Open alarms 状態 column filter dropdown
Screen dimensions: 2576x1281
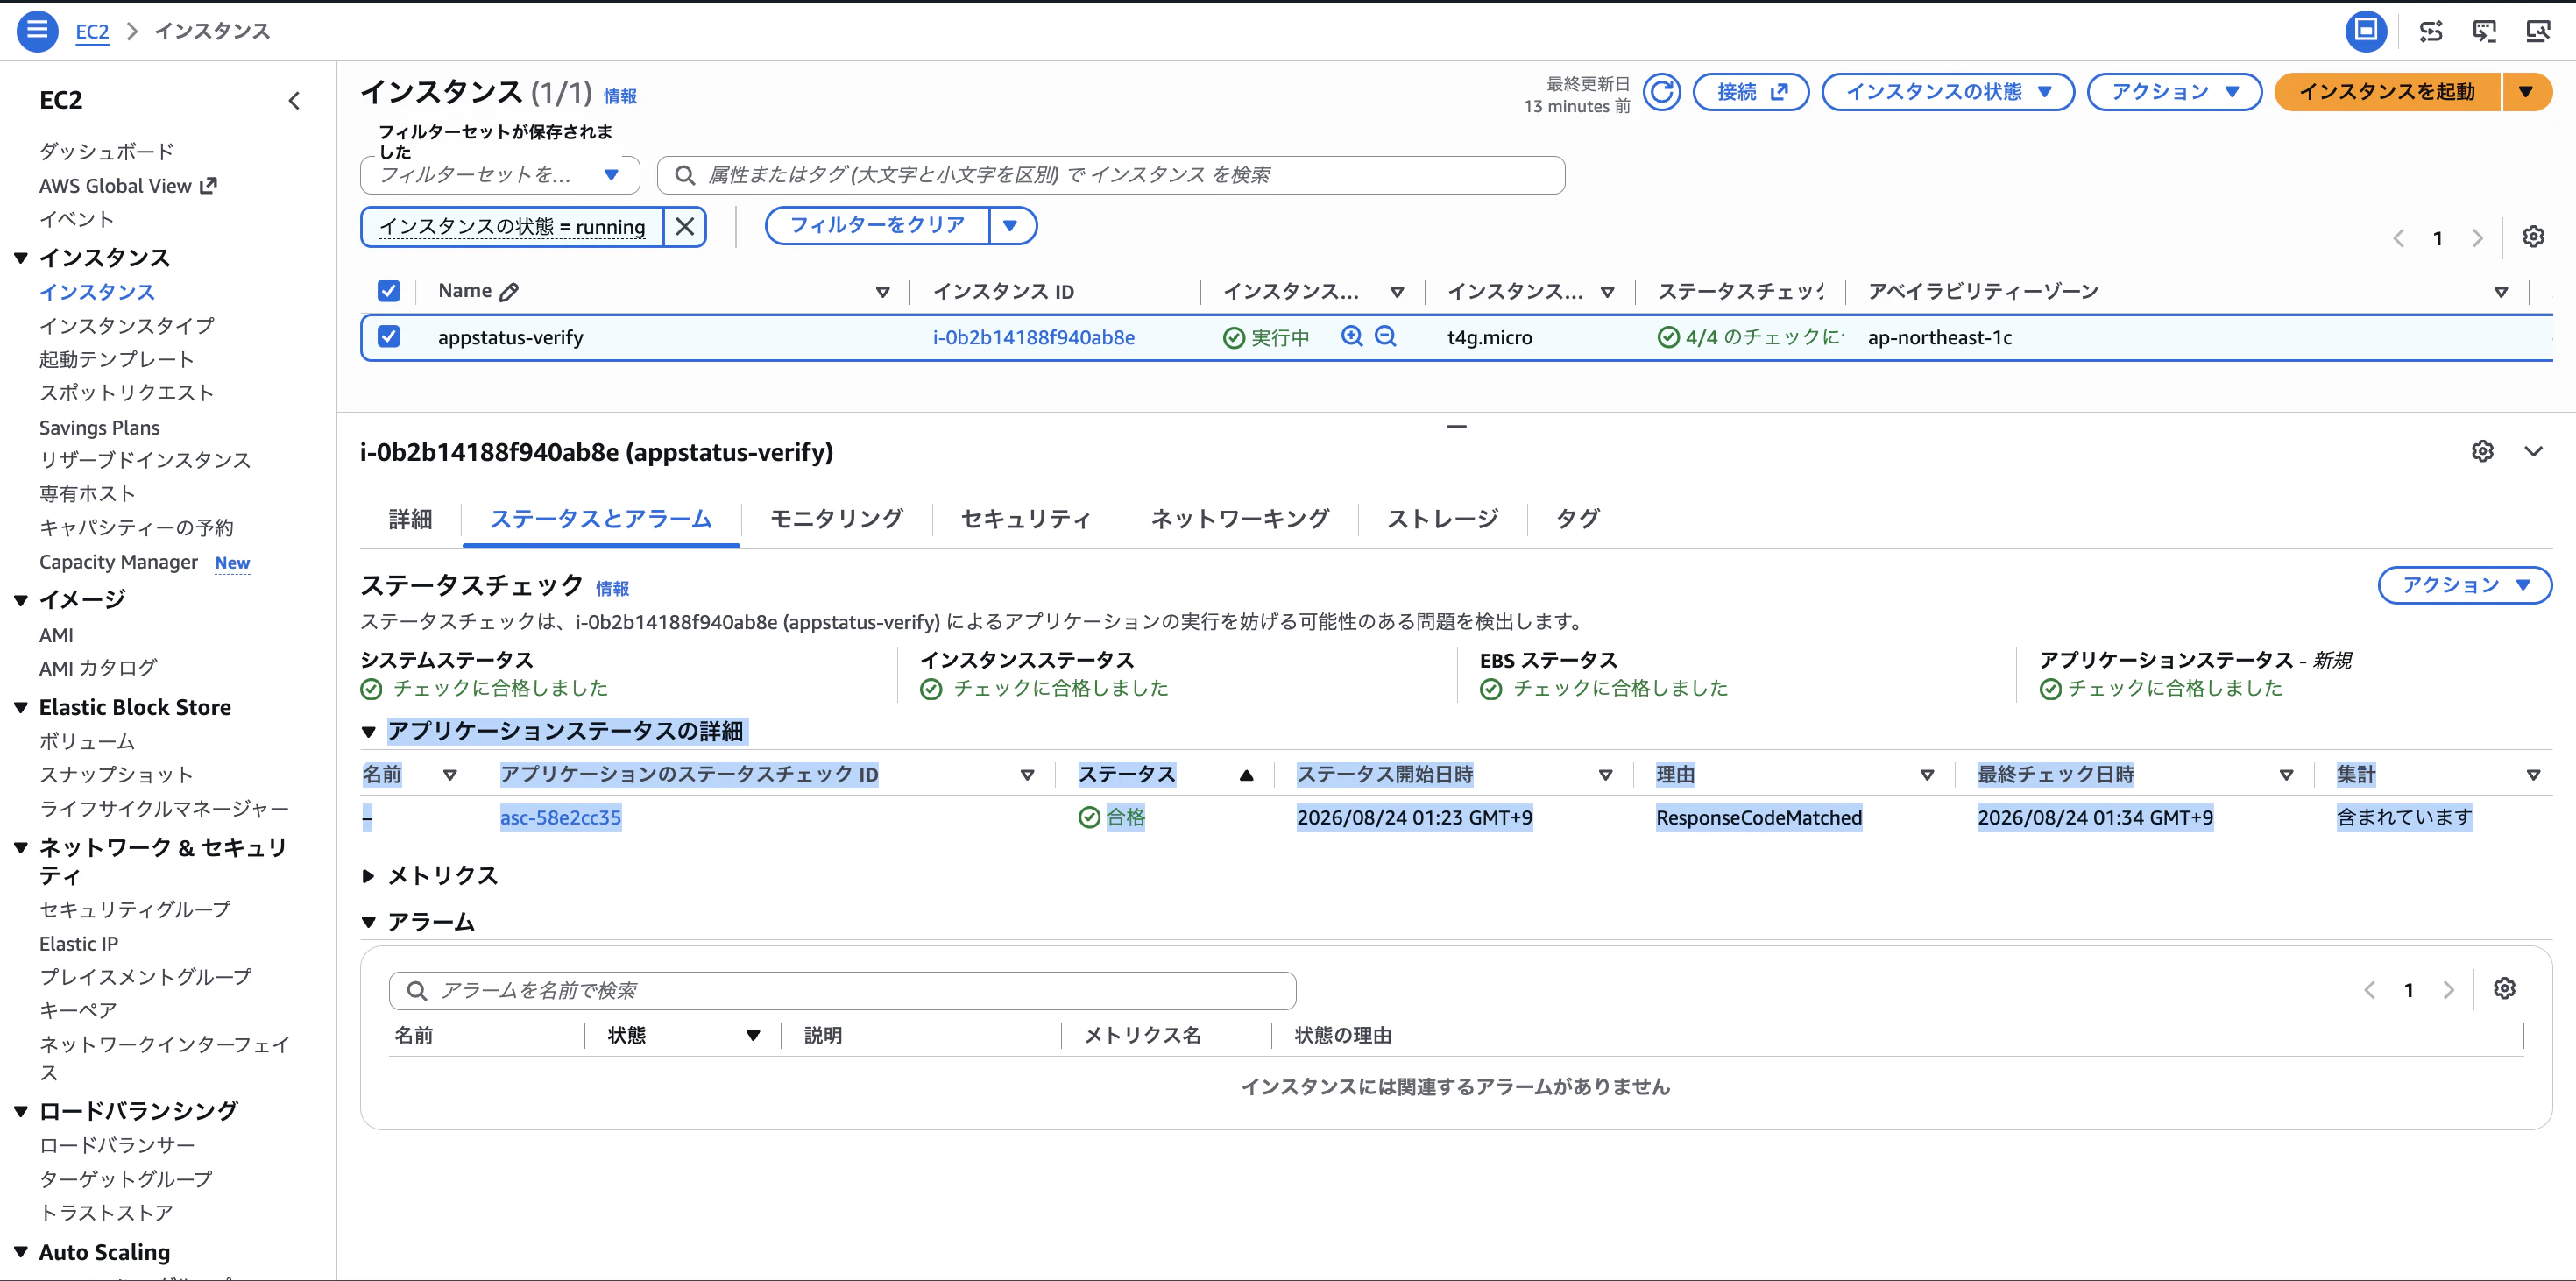(753, 1036)
